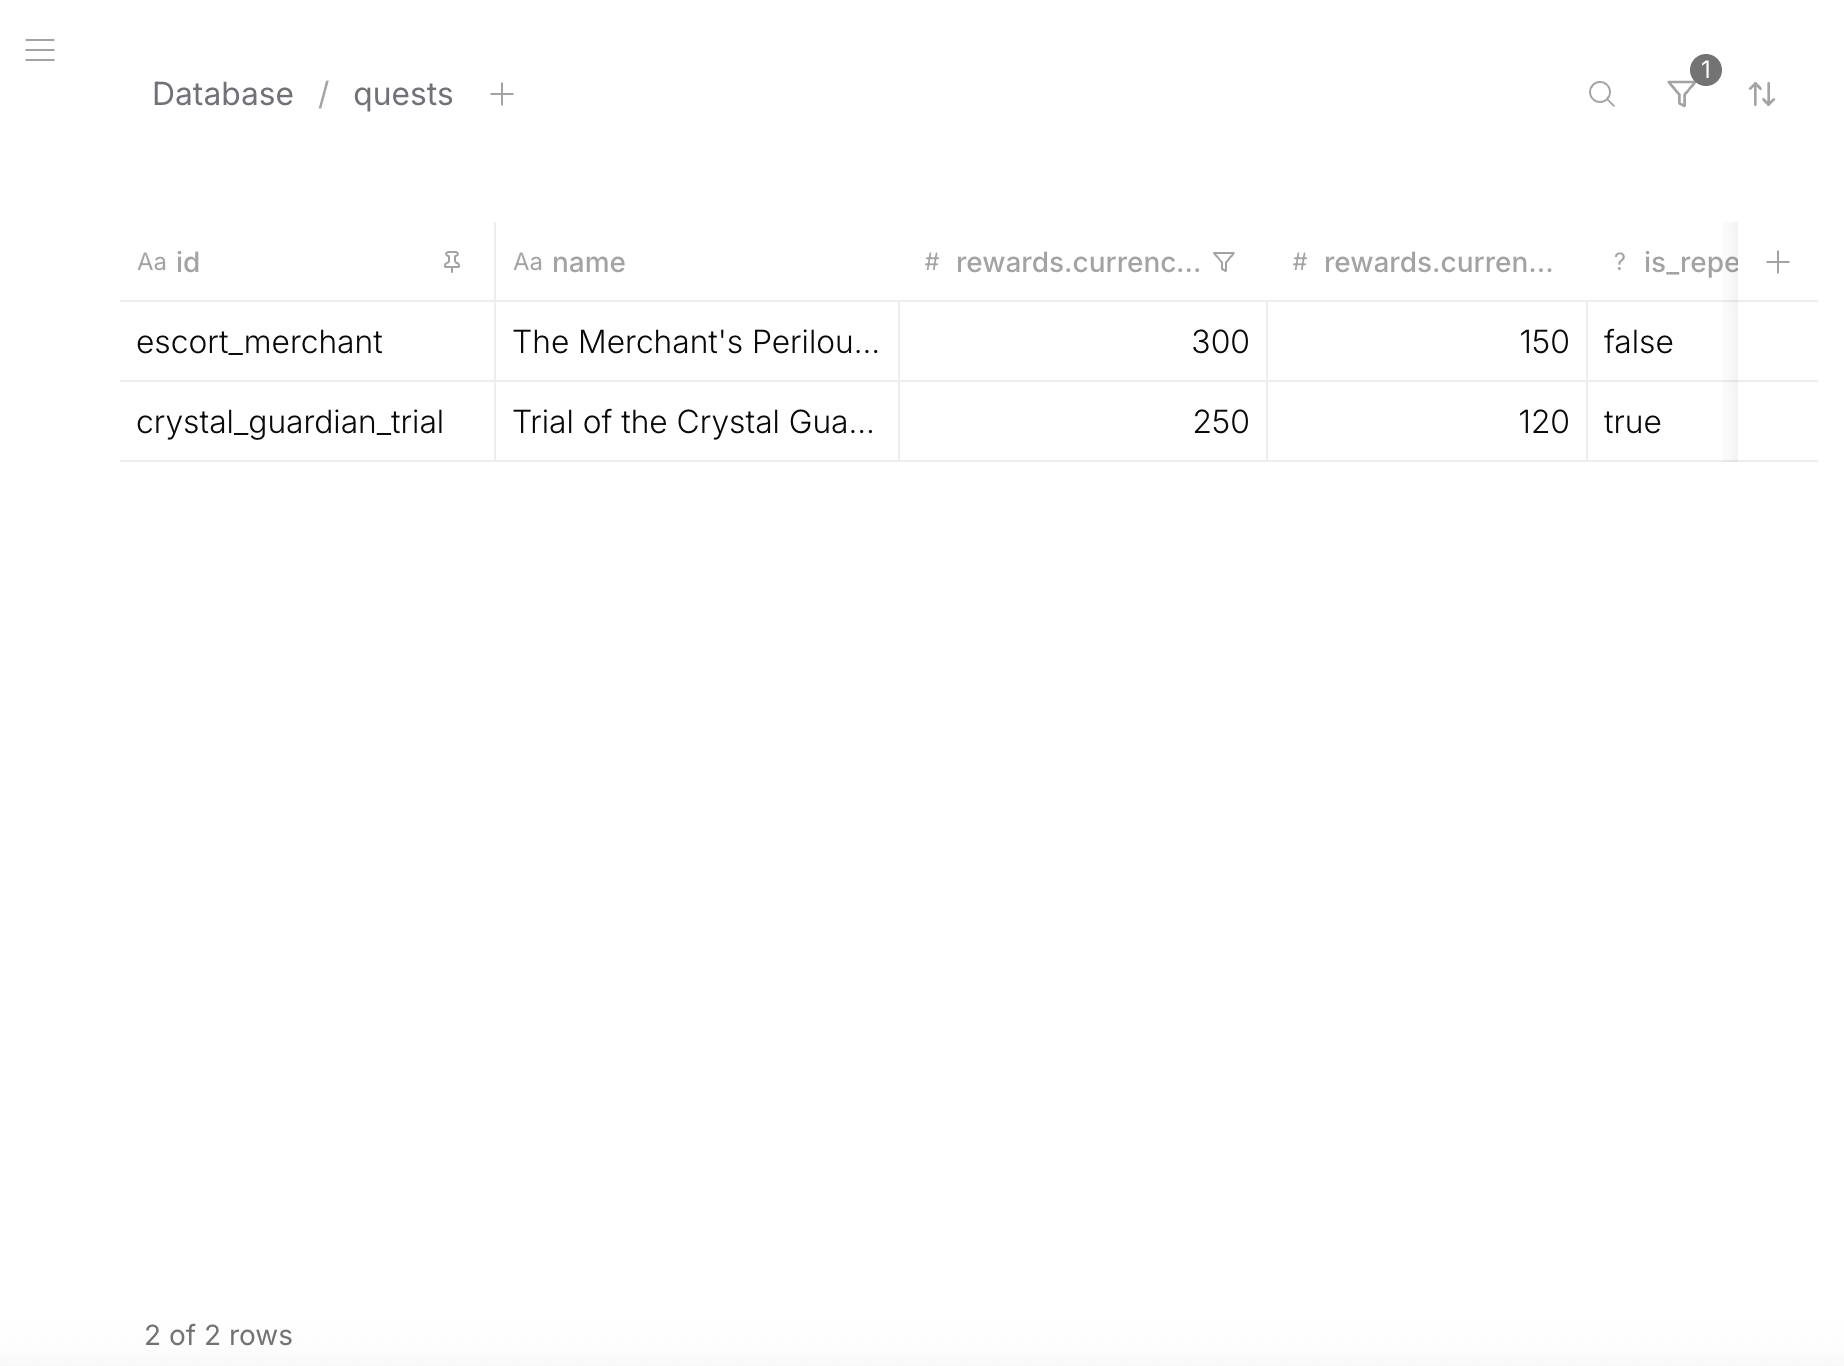Toggle the false value for escort_merchant
The image size is (1844, 1366).
pyautogui.click(x=1637, y=341)
